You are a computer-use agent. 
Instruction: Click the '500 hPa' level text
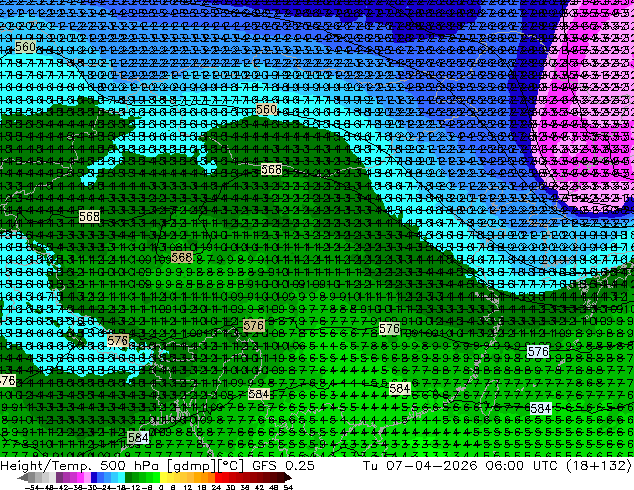coord(131,465)
